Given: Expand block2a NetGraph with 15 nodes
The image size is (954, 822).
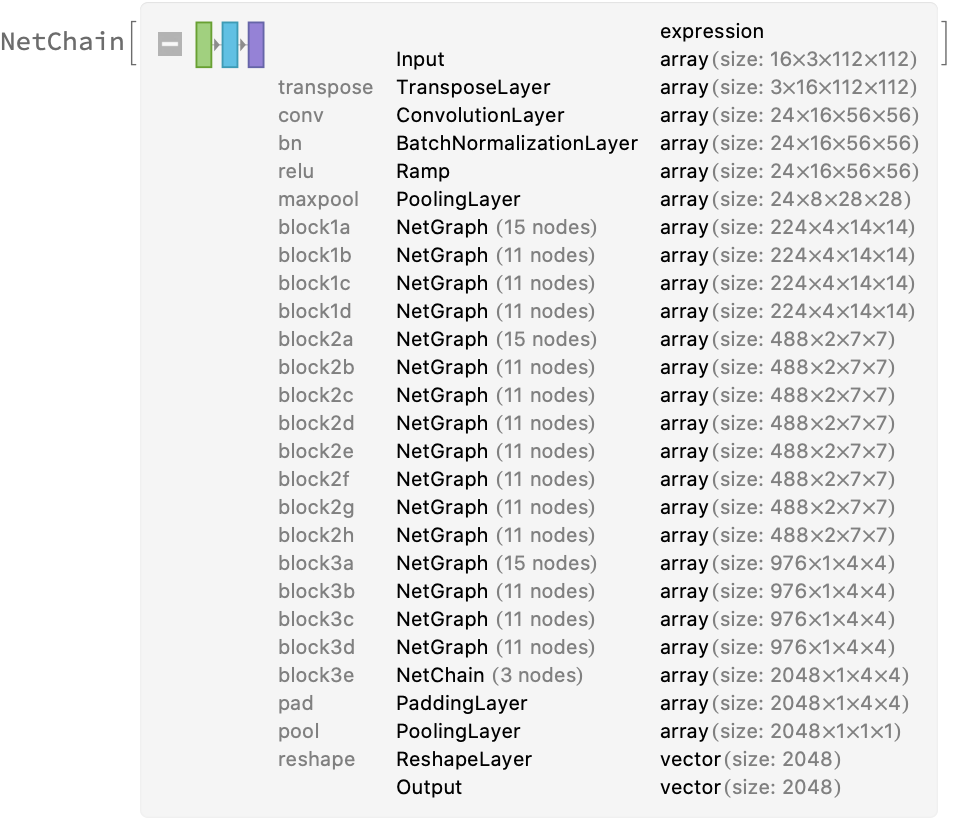Looking at the screenshot, I should point(496,339).
